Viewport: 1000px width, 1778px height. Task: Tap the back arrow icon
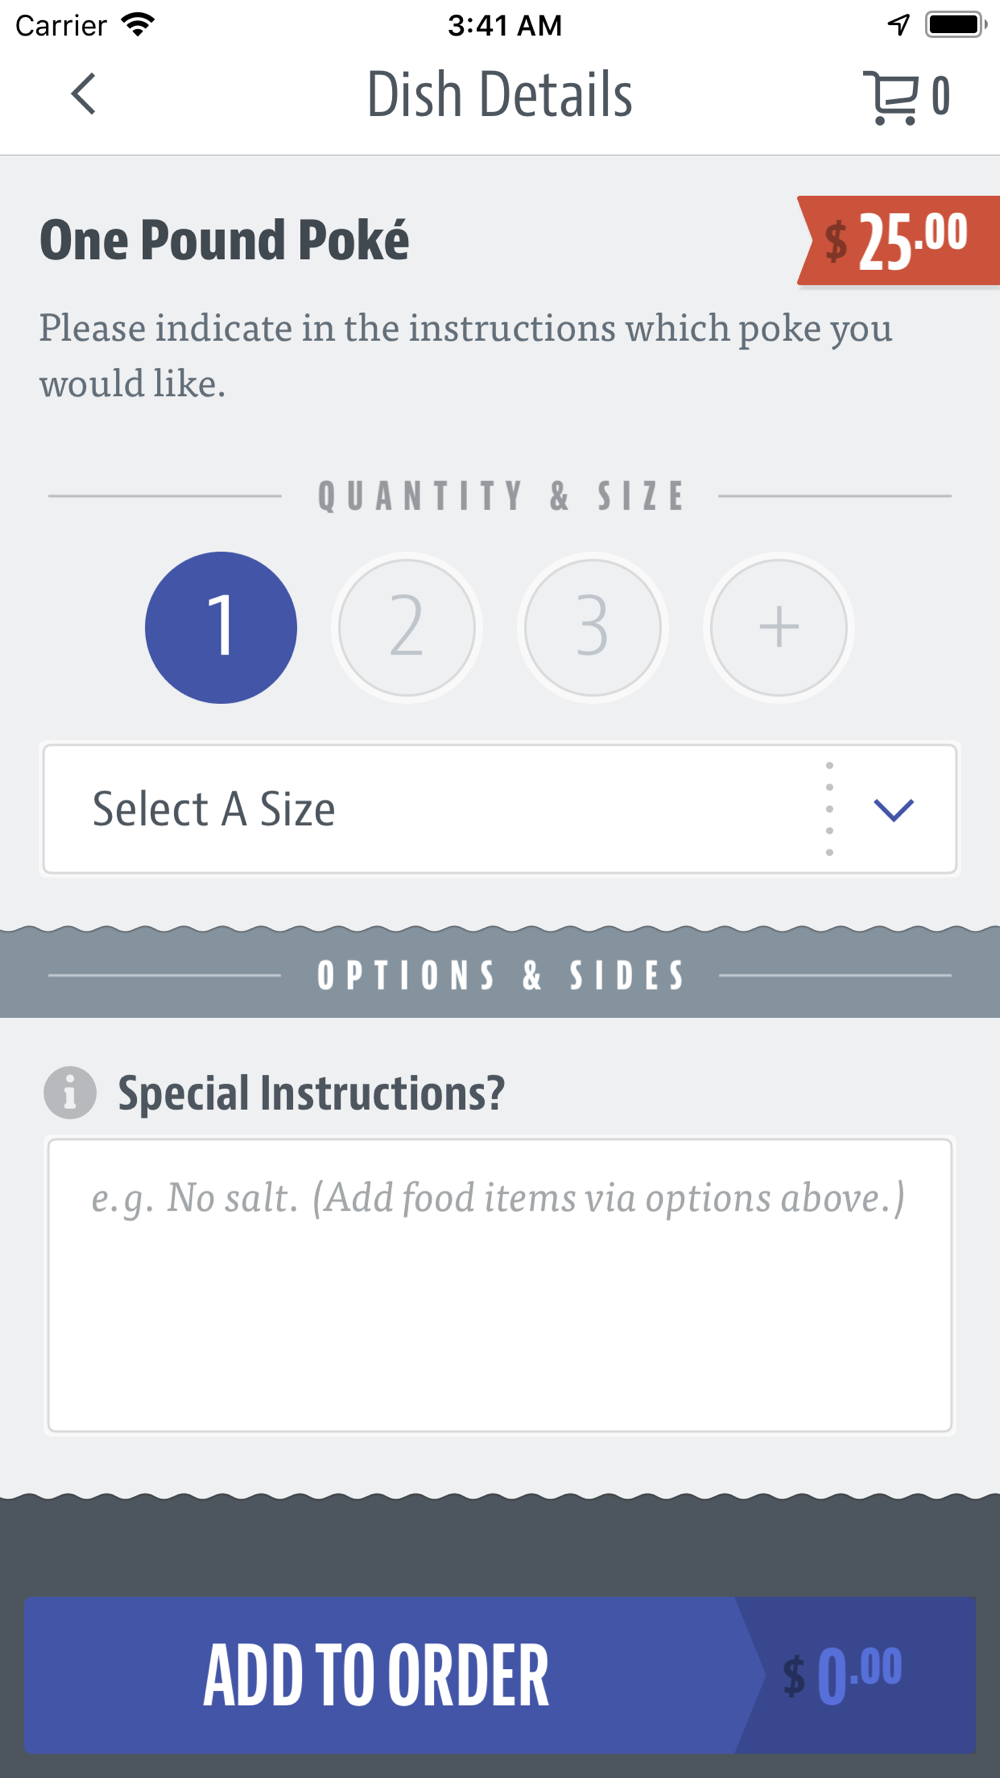(x=84, y=95)
